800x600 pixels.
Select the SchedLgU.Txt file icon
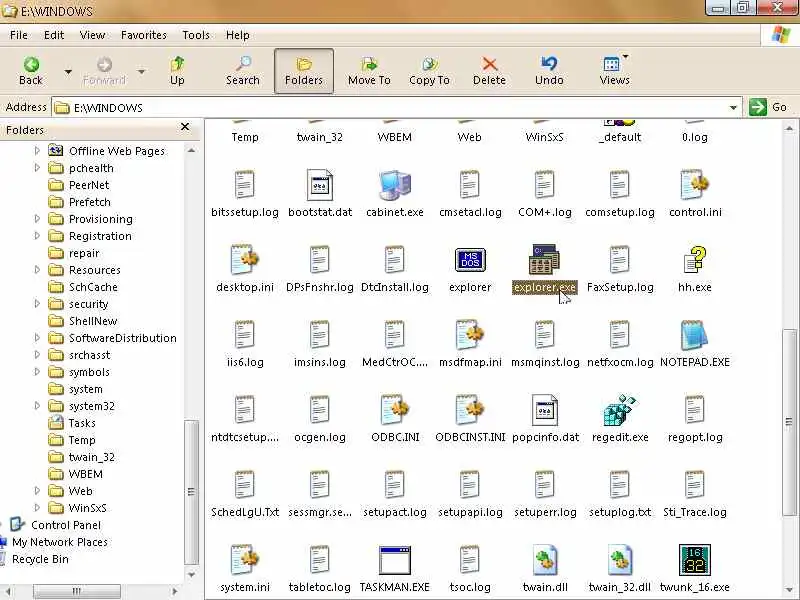(245, 485)
